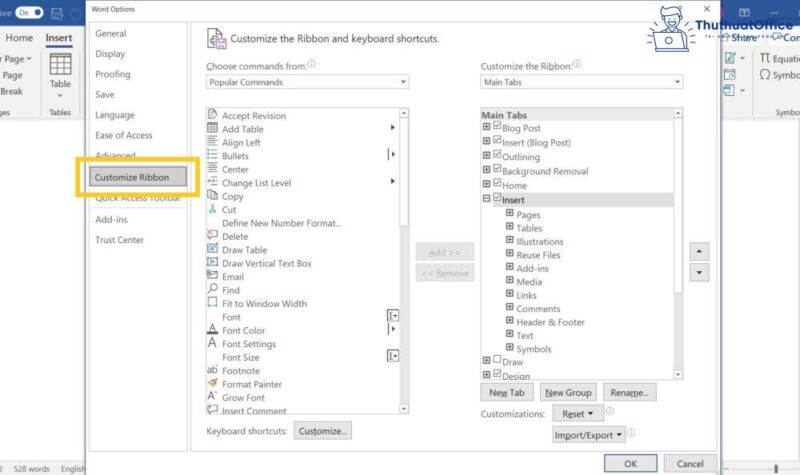Screen dimensions: 800x475
Task: Expand the Illustrations group in Insert
Action: click(510, 241)
